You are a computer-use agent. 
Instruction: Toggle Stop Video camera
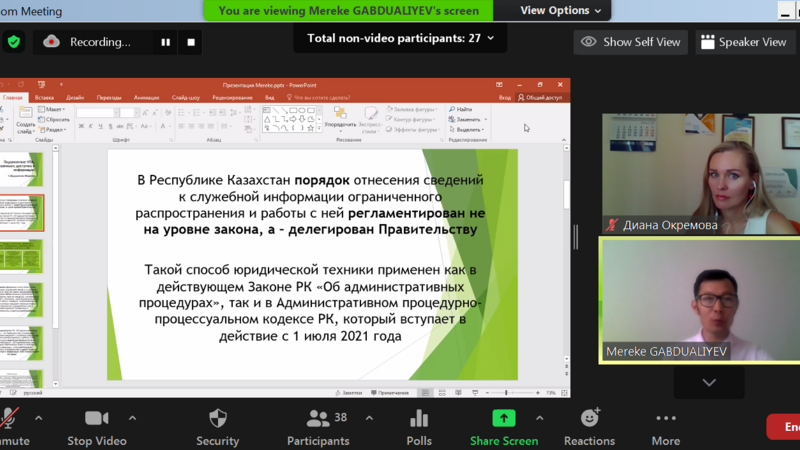tap(96, 427)
